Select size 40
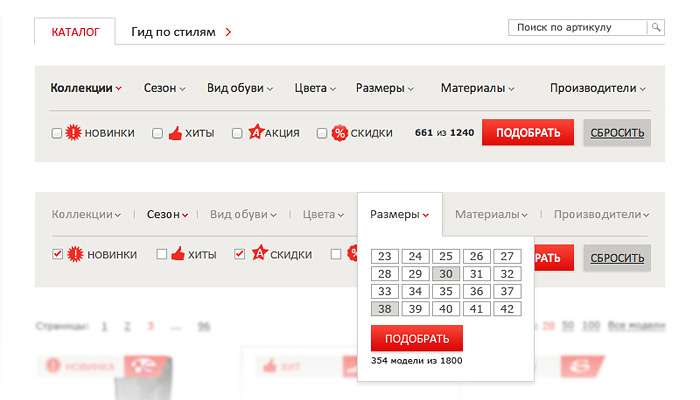700x400 pixels. tap(446, 309)
